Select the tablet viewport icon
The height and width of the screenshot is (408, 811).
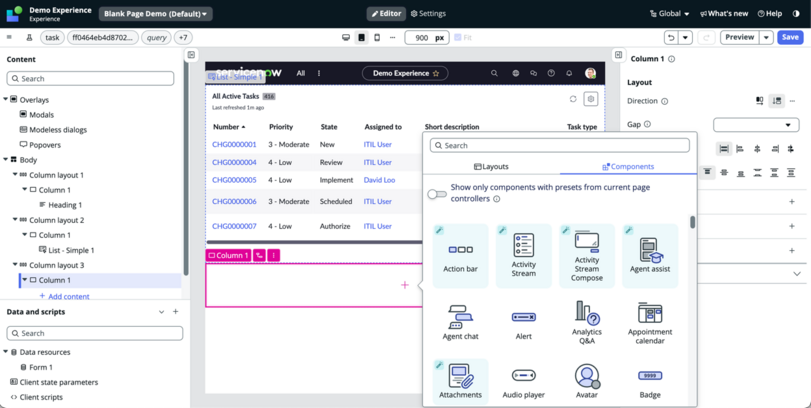click(362, 38)
